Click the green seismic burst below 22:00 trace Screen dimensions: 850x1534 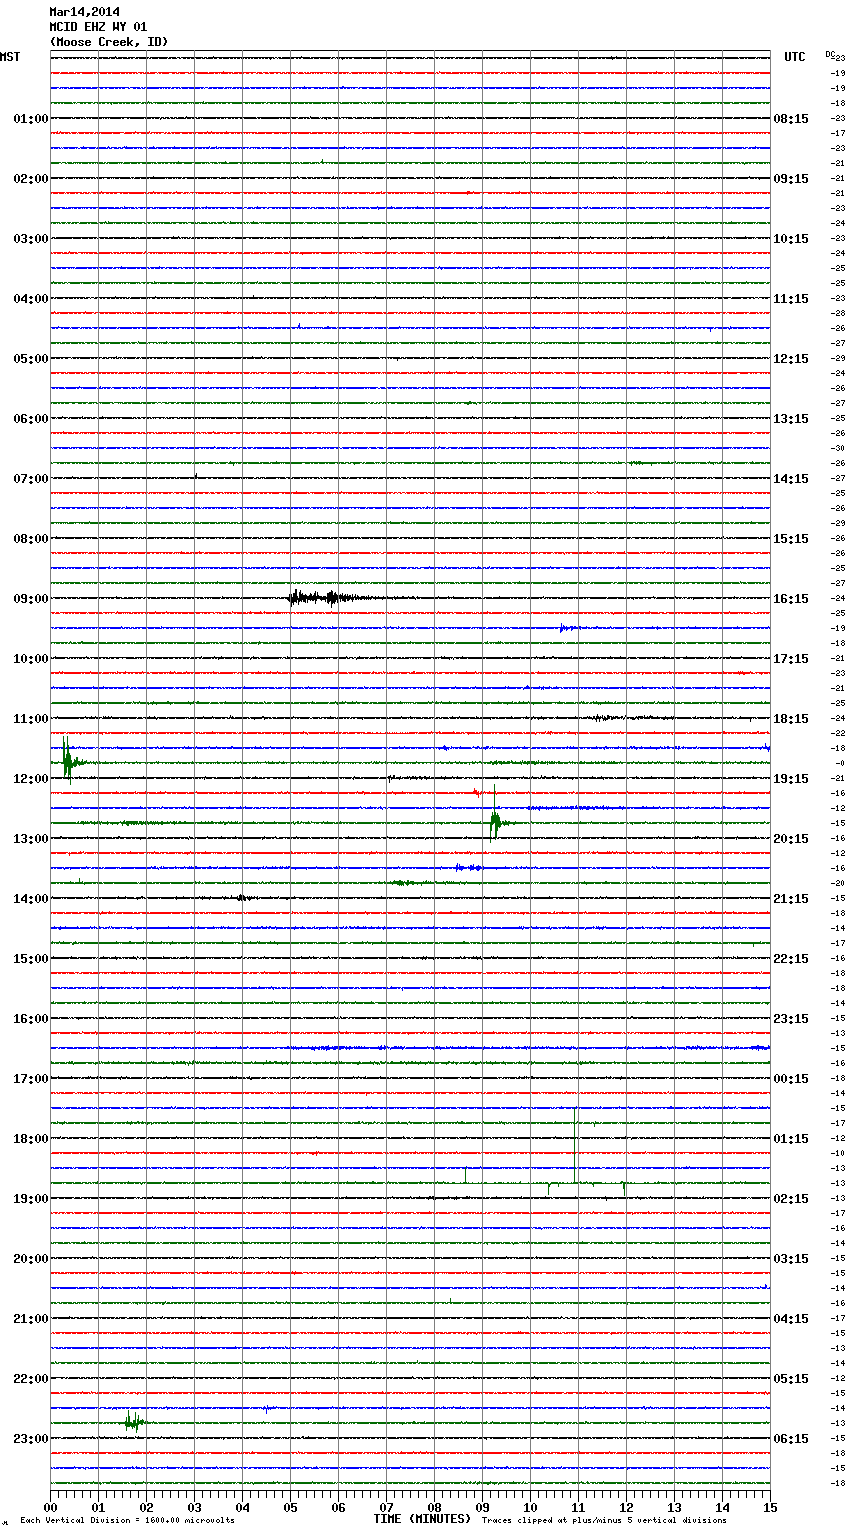(x=135, y=1421)
